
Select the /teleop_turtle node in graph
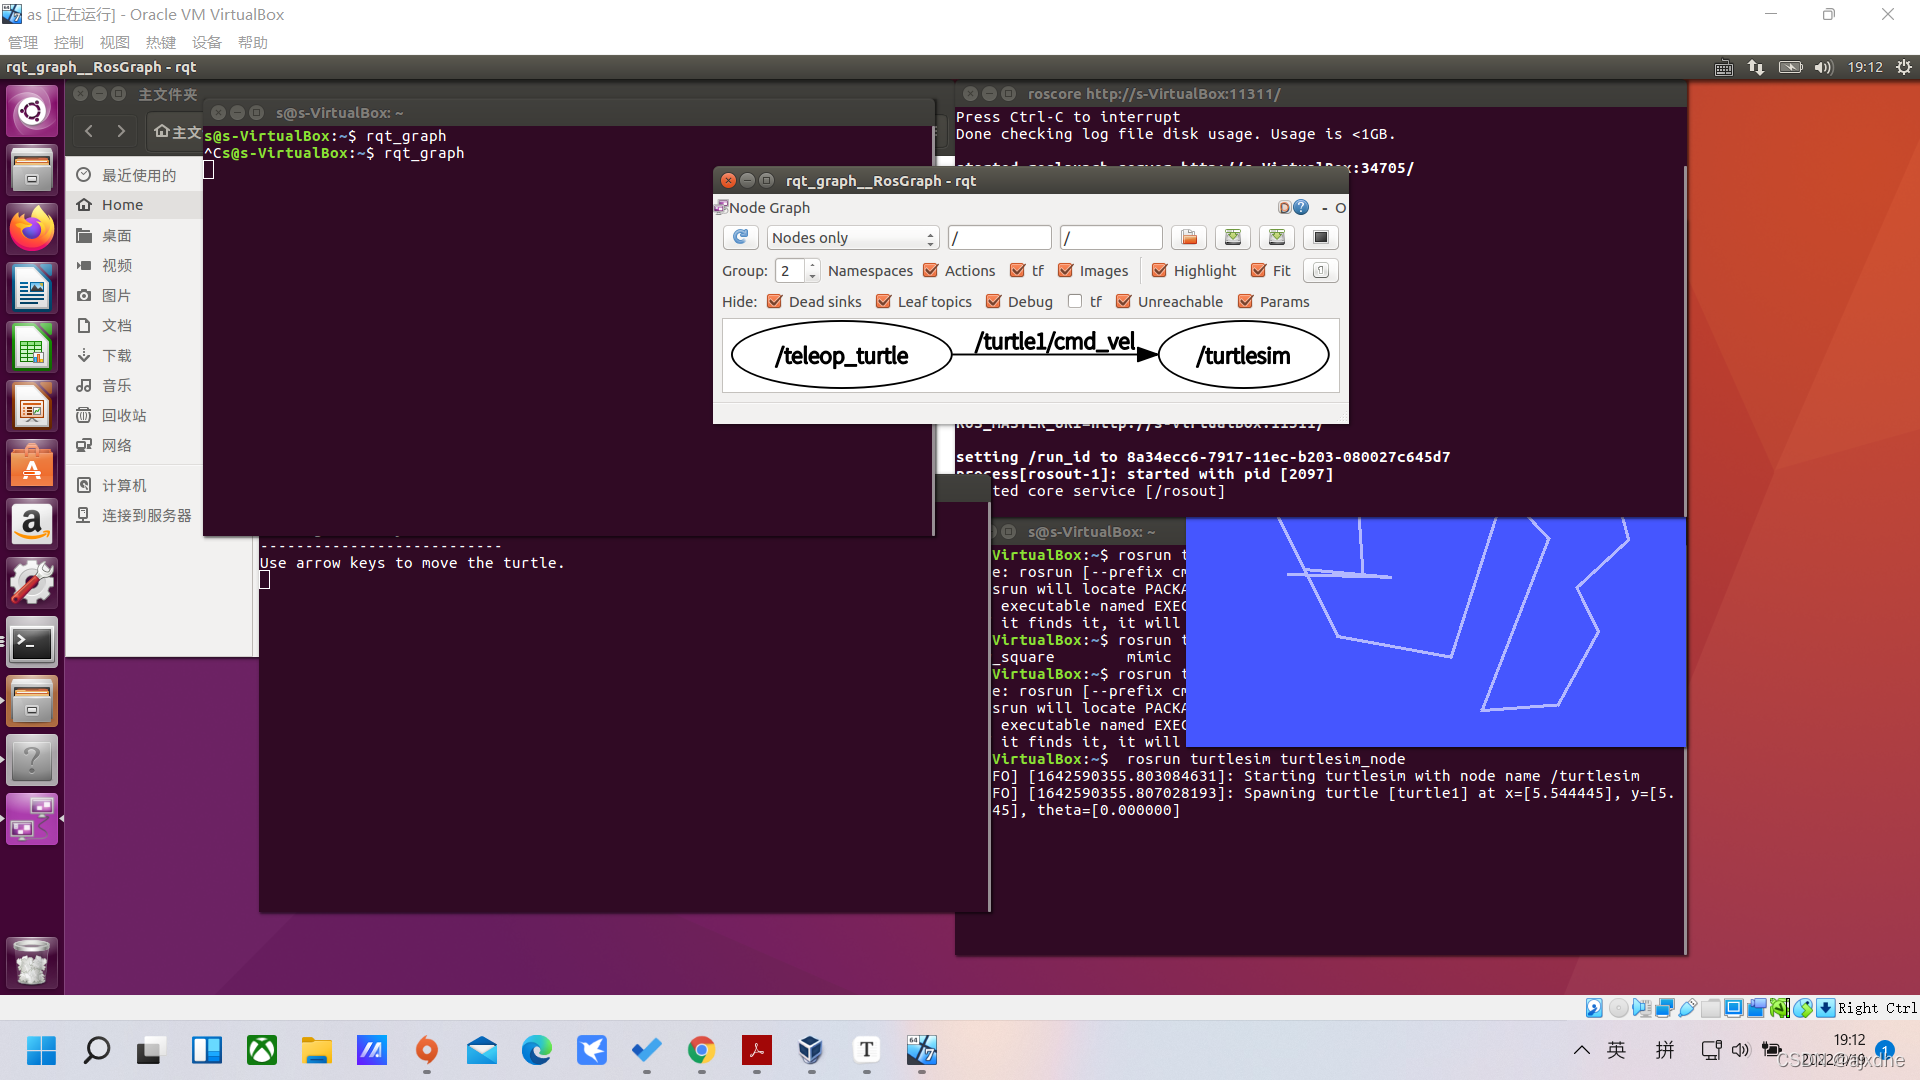click(x=841, y=355)
